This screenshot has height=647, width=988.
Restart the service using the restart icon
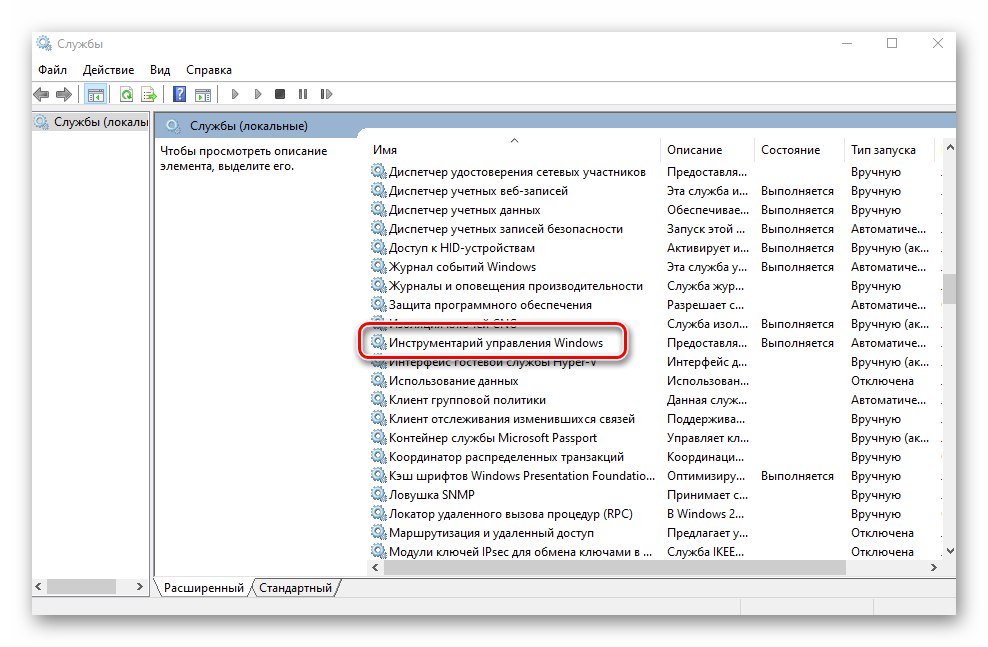(x=325, y=93)
